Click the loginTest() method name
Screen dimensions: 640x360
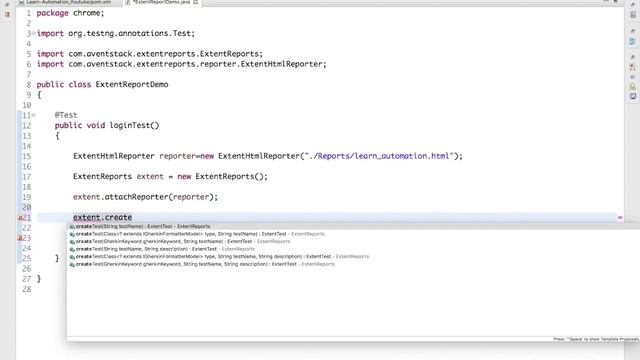pos(134,125)
